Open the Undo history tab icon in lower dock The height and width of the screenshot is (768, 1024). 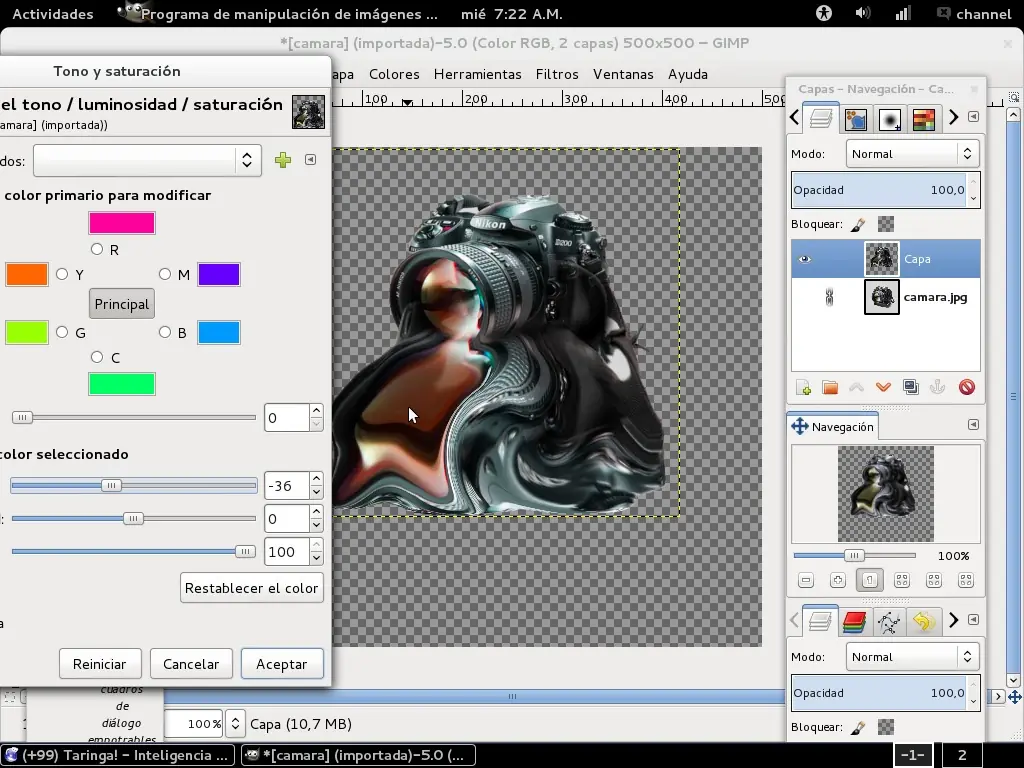point(923,621)
